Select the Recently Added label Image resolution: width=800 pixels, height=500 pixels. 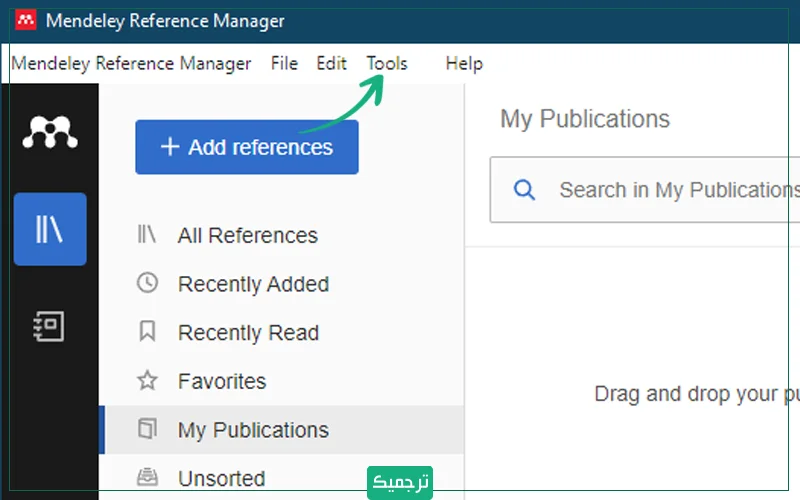pyautogui.click(x=253, y=284)
